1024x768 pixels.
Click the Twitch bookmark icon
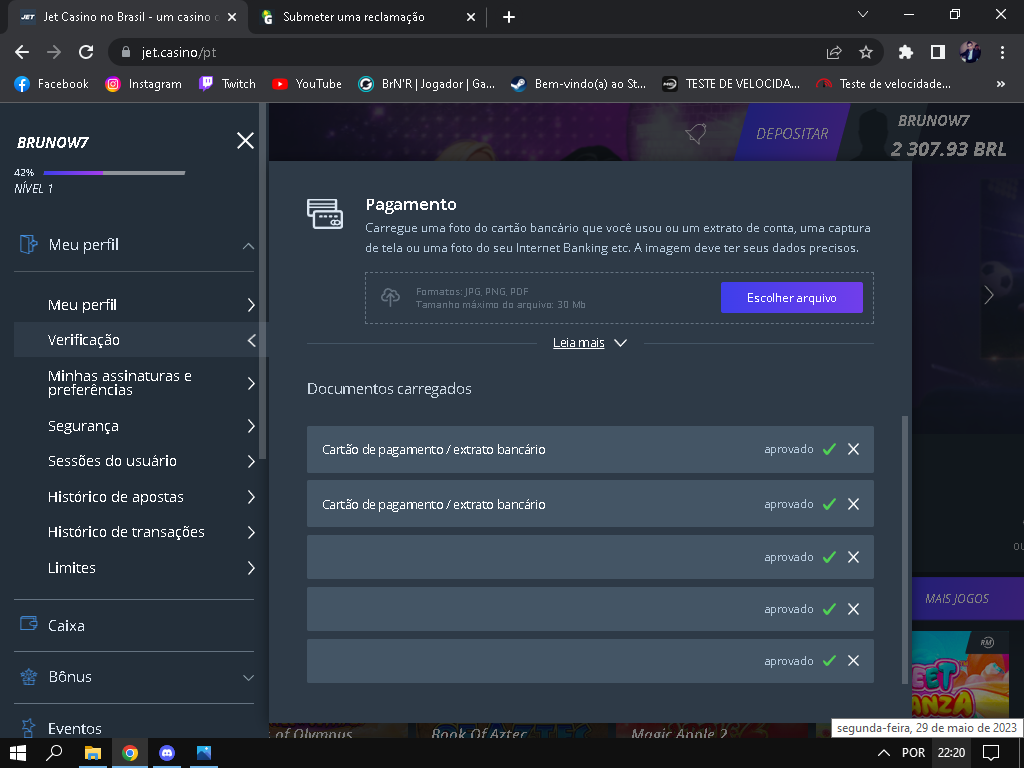pyautogui.click(x=206, y=84)
